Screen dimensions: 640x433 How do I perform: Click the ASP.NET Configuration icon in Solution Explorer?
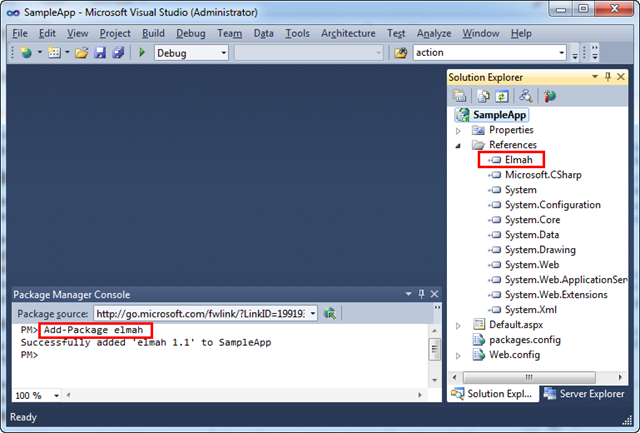pyautogui.click(x=549, y=96)
